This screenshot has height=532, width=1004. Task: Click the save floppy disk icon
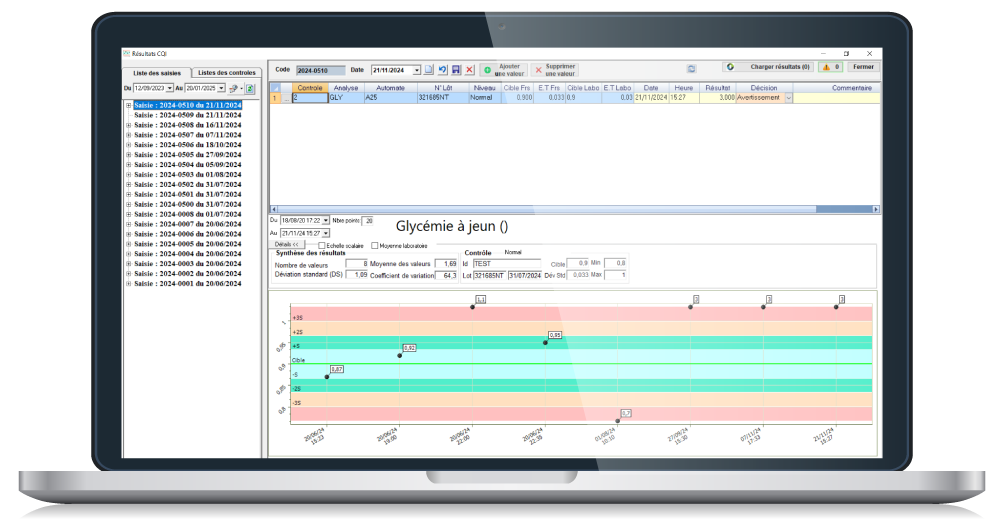pos(456,70)
